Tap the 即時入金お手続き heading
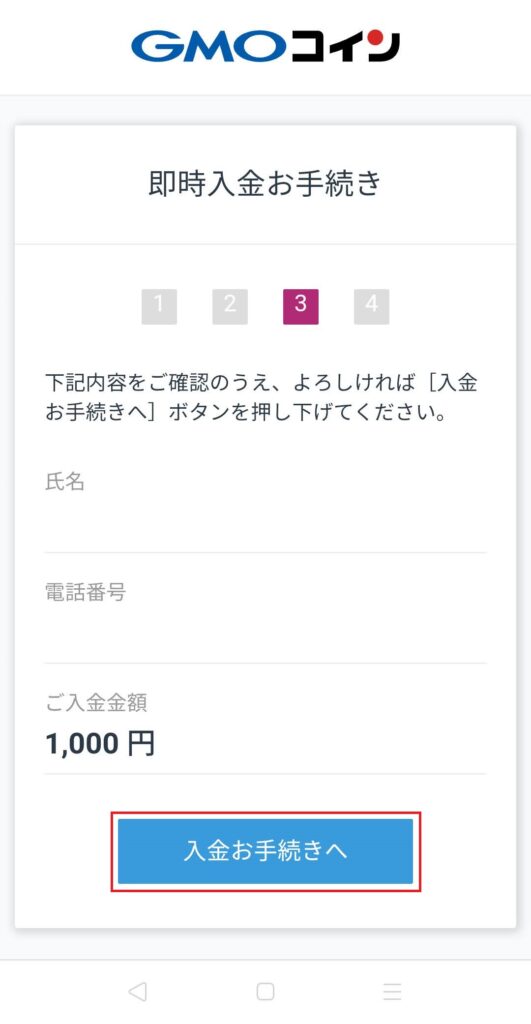Viewport: 531px width, 1024px height. click(265, 184)
